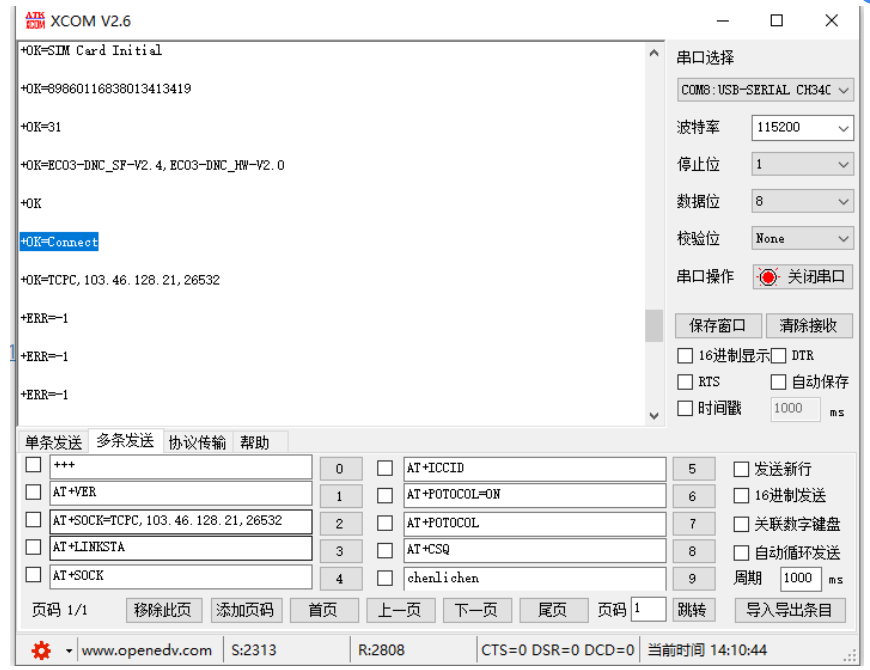Click the 清除接收 clear receive button
870x670 pixels.
point(810,325)
